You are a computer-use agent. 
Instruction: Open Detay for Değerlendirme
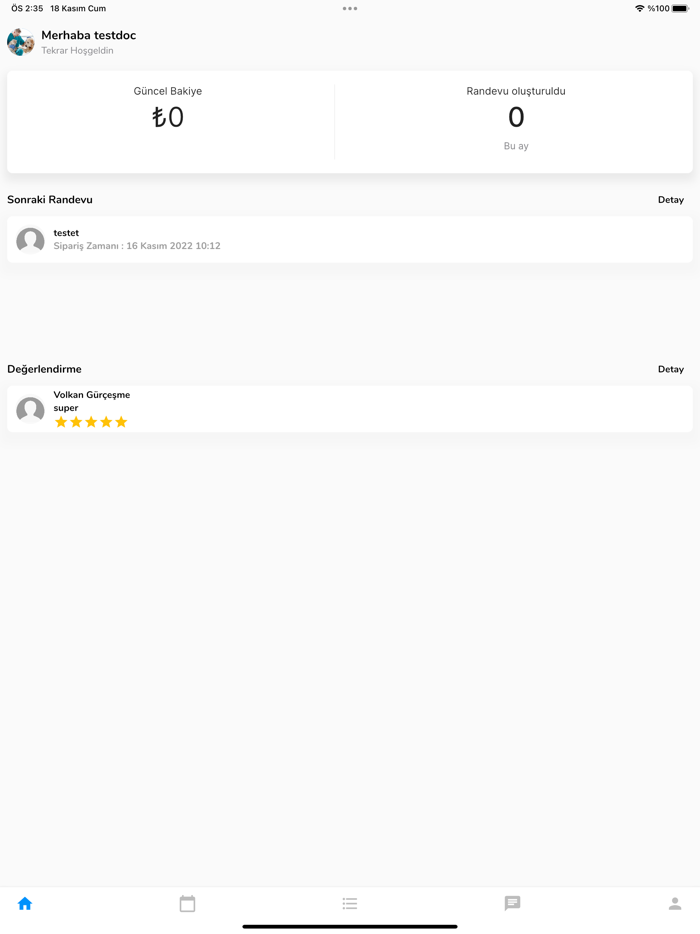pyautogui.click(x=670, y=369)
